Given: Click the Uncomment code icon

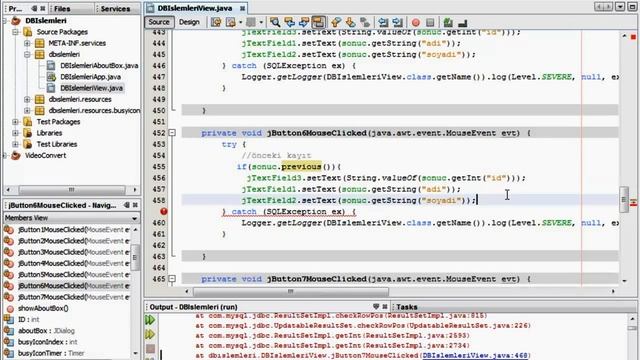Looking at the screenshot, I should 462,22.
